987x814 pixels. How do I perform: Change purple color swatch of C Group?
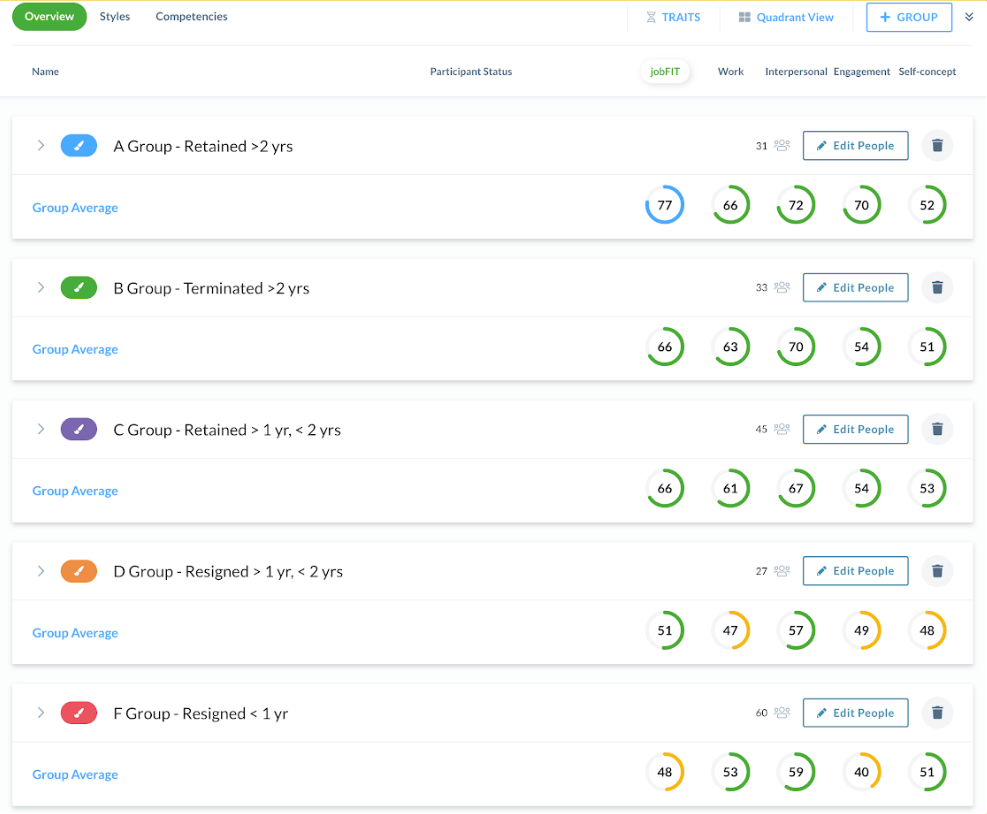point(79,429)
